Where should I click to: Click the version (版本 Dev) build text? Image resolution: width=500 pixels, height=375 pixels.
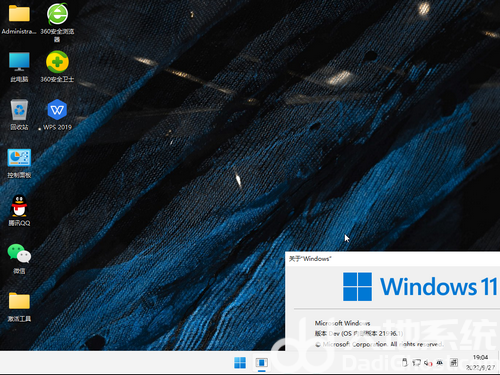click(x=359, y=333)
